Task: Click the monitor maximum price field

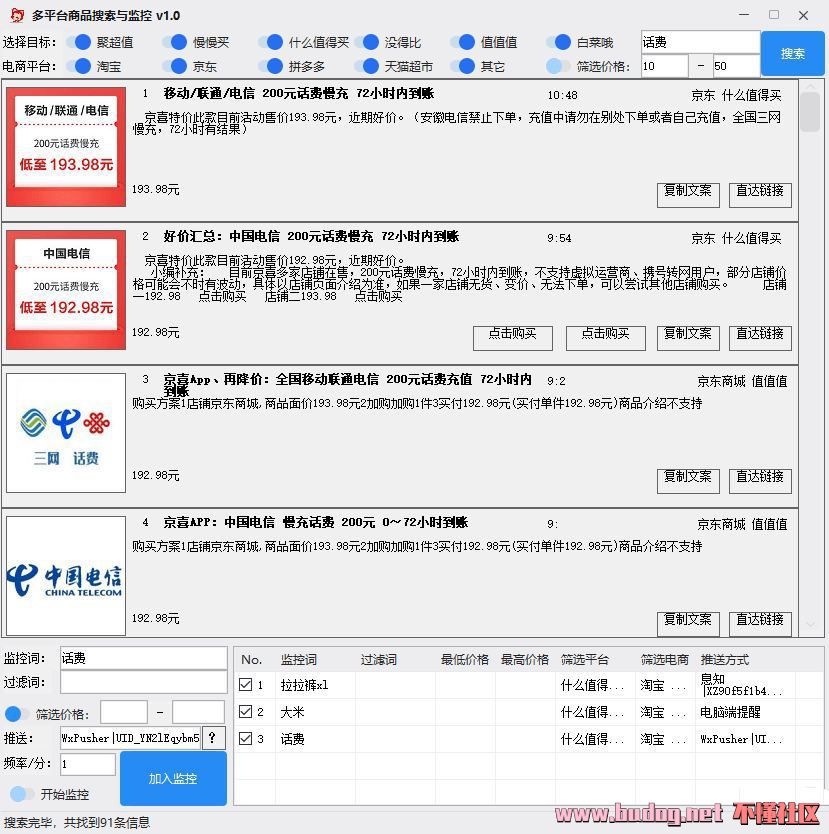Action: 198,712
